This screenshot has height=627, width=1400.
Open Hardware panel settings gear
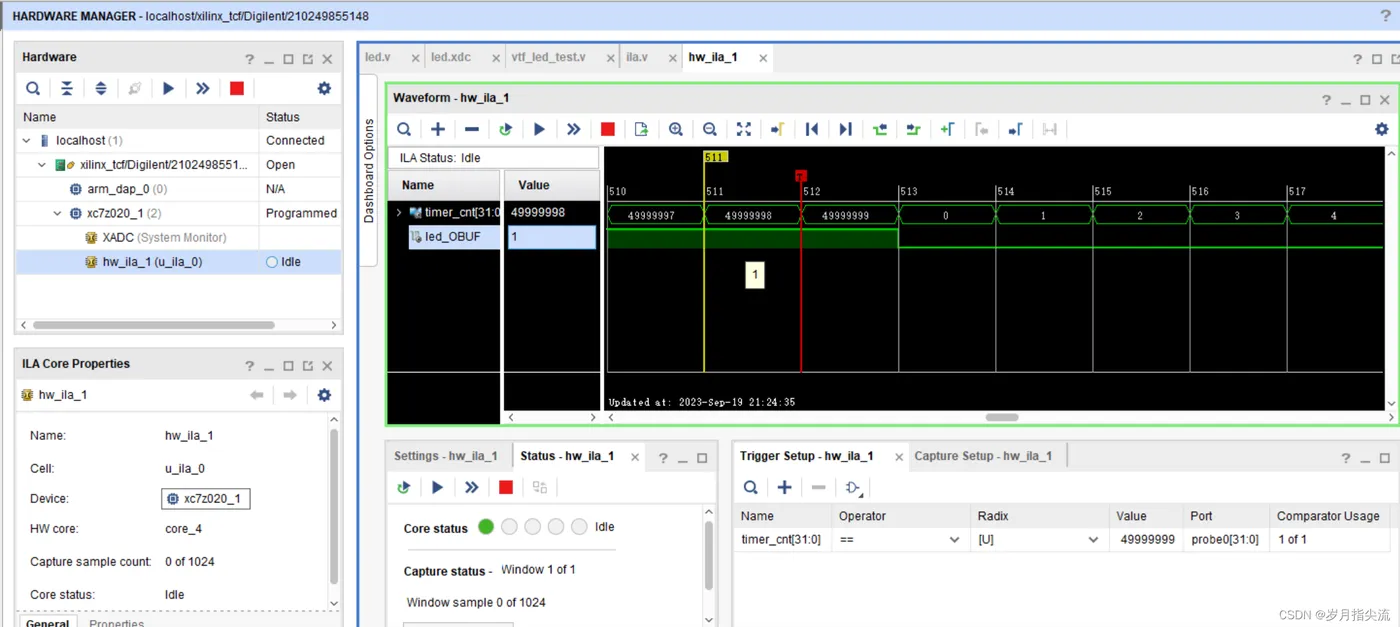pos(324,89)
